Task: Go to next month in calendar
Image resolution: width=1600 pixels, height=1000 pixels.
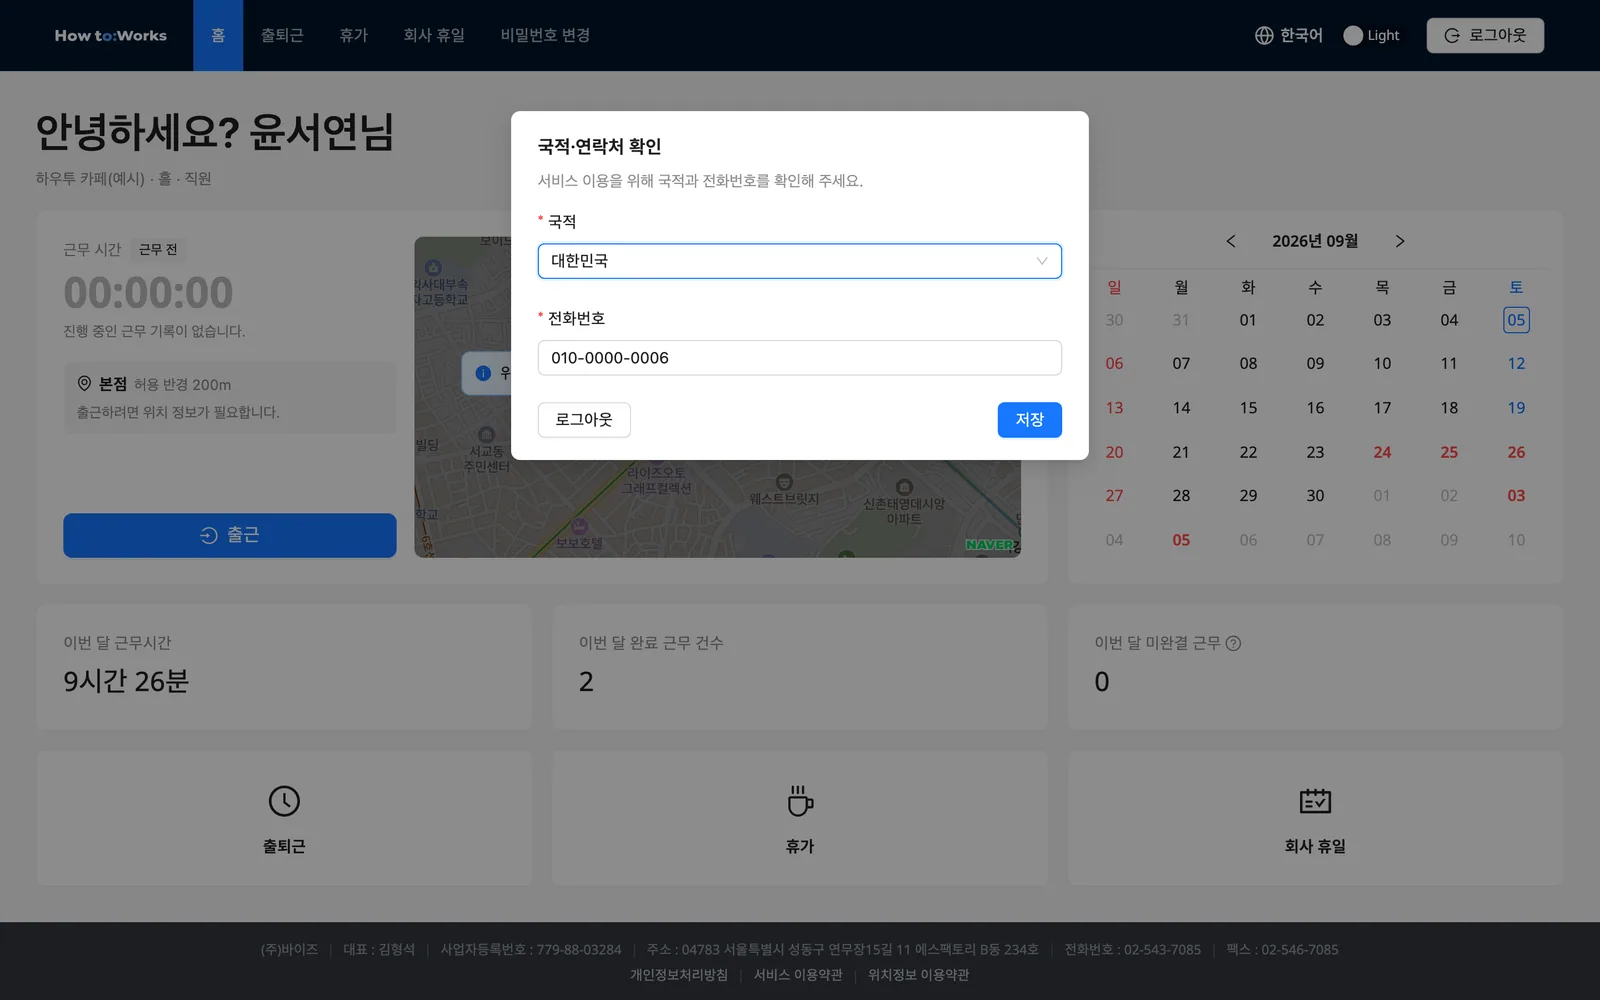Action: click(1400, 241)
